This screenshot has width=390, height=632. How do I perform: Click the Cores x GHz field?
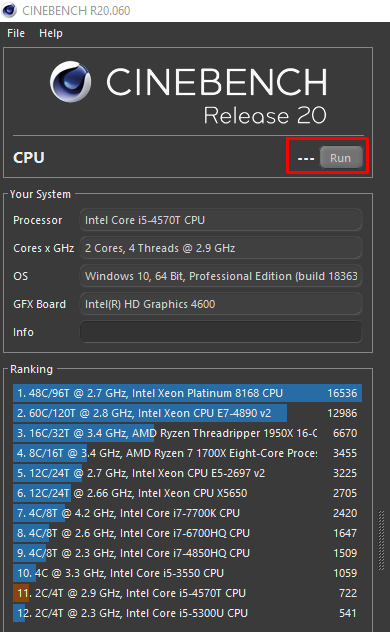click(x=221, y=248)
